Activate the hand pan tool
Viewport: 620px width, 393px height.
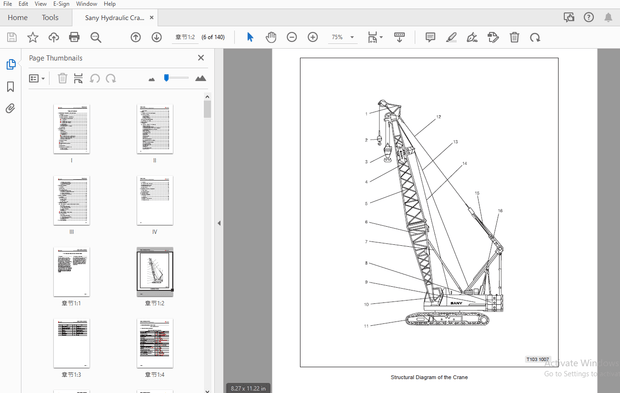(271, 37)
